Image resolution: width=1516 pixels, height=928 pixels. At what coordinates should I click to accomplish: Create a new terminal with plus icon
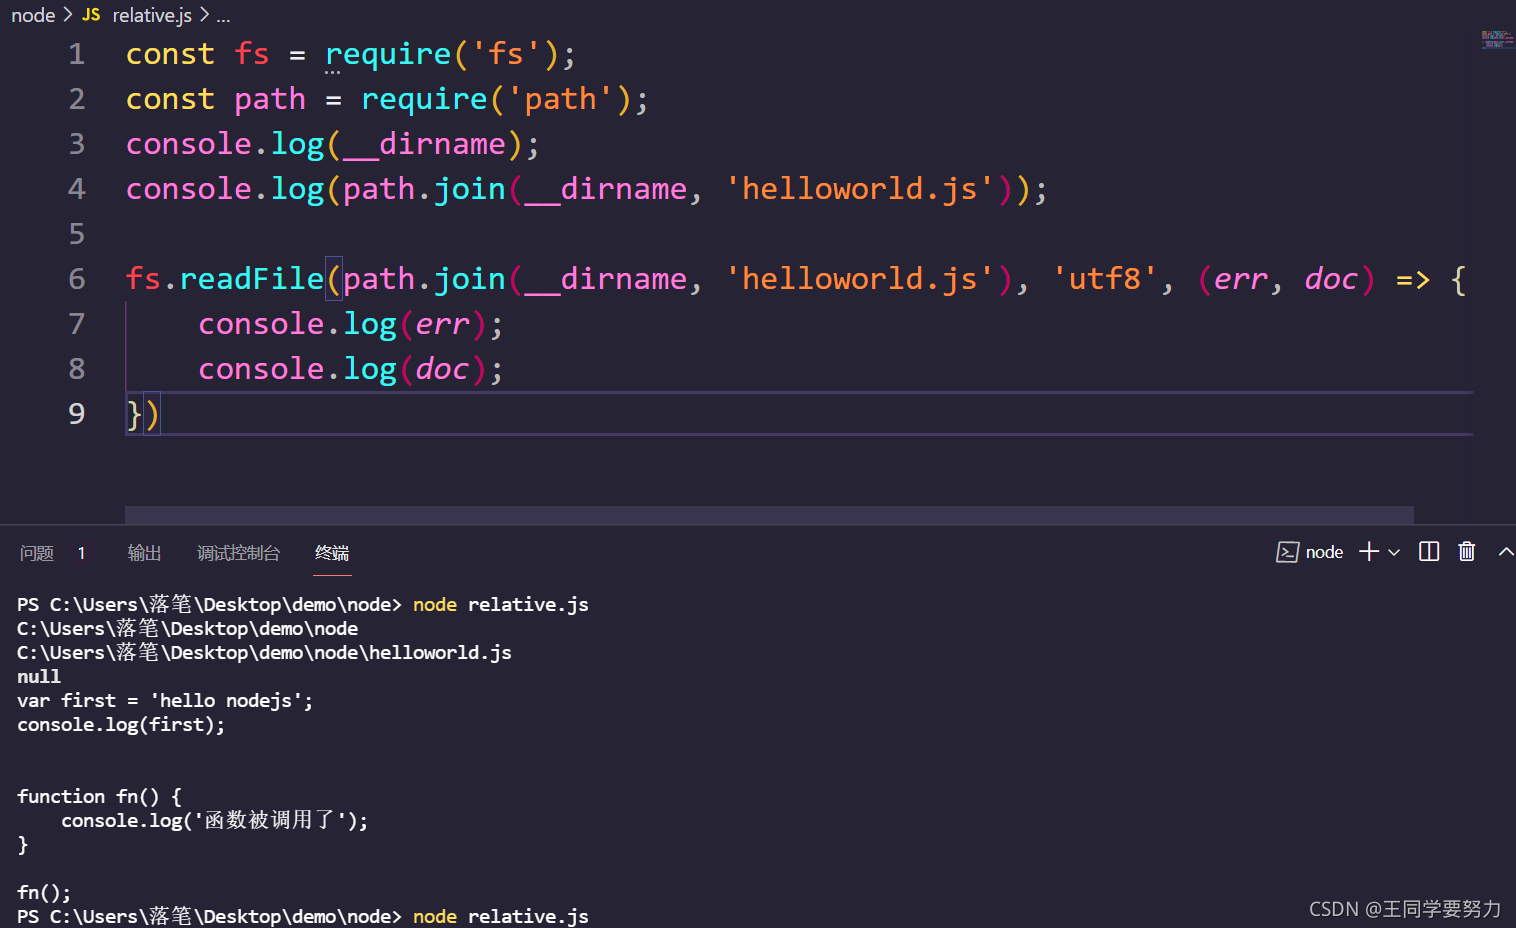point(1369,552)
